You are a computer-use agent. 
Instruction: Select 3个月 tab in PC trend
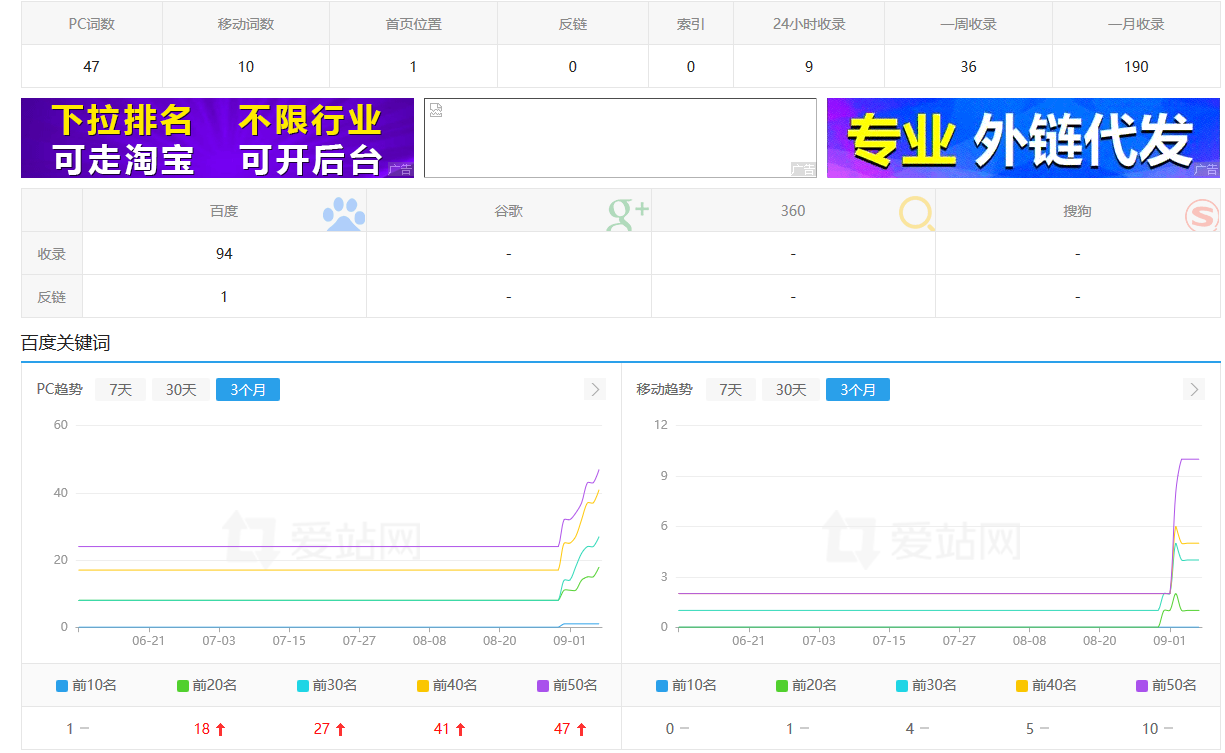click(x=247, y=389)
